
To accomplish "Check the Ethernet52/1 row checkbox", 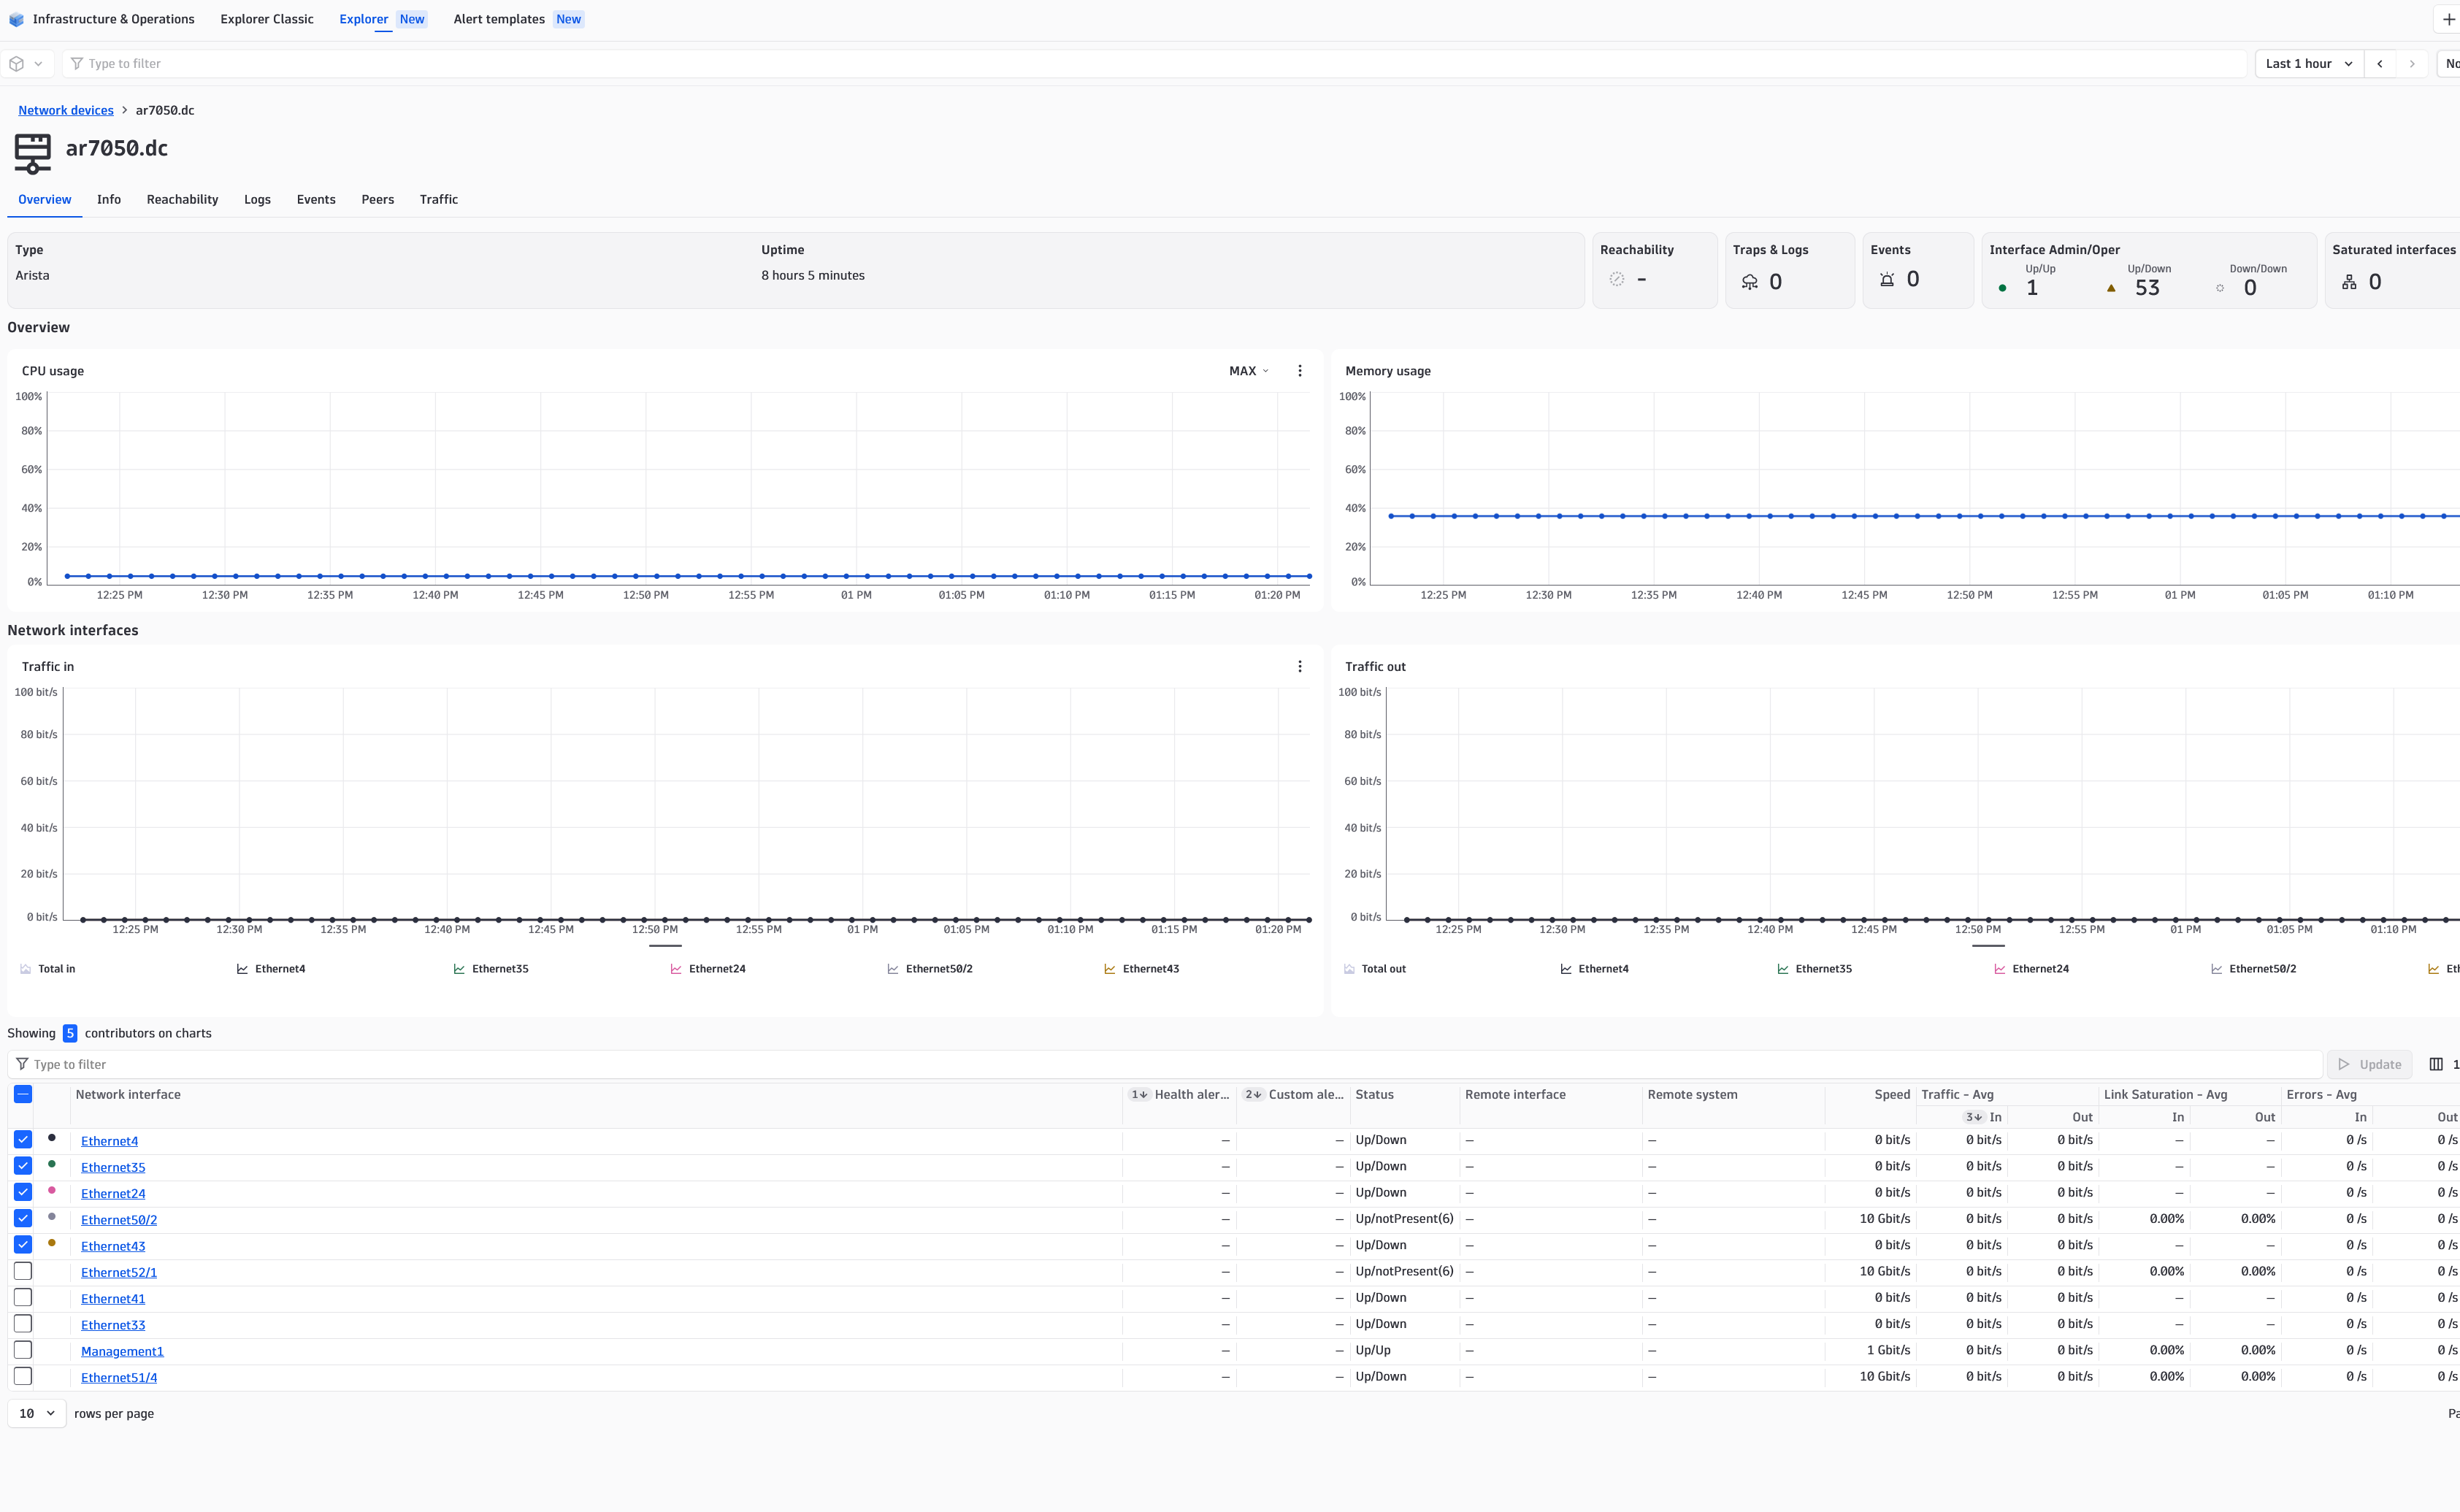I will [23, 1271].
